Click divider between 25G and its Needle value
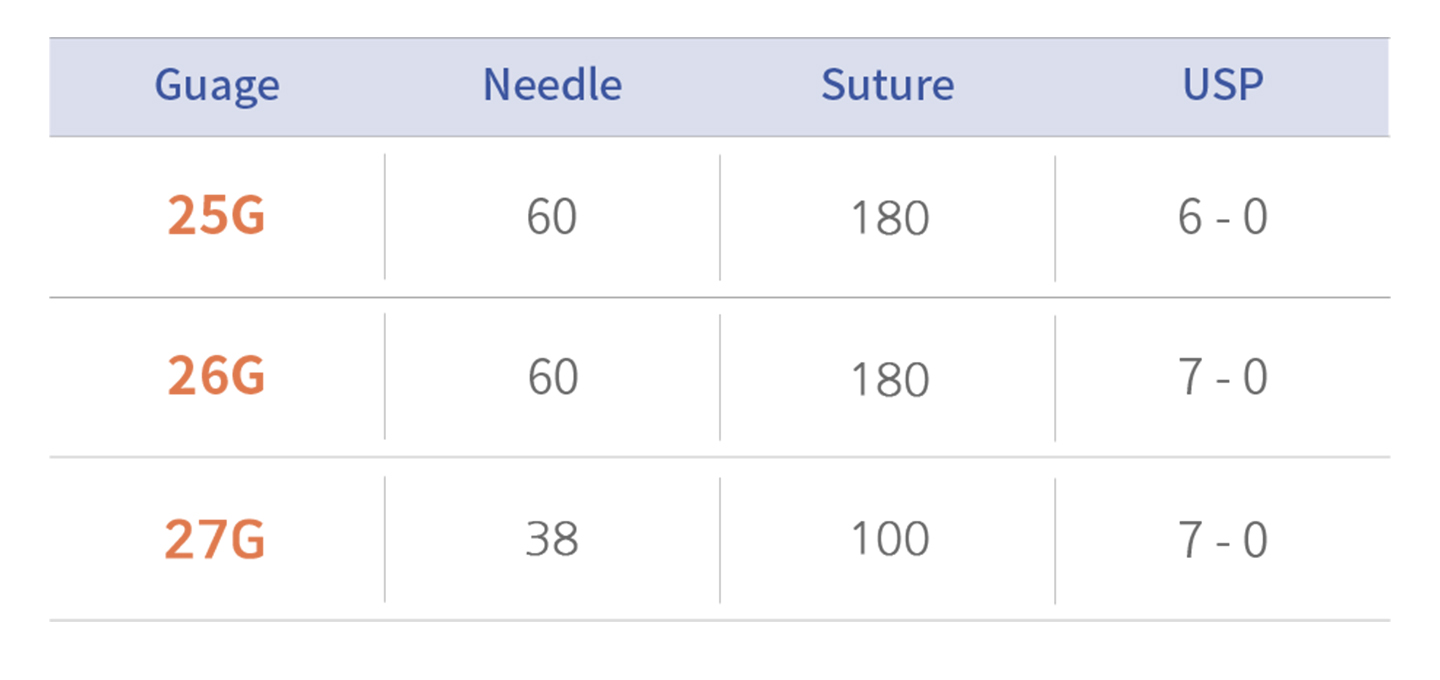Screen dimensions: 1440x680 pyautogui.click(x=385, y=217)
